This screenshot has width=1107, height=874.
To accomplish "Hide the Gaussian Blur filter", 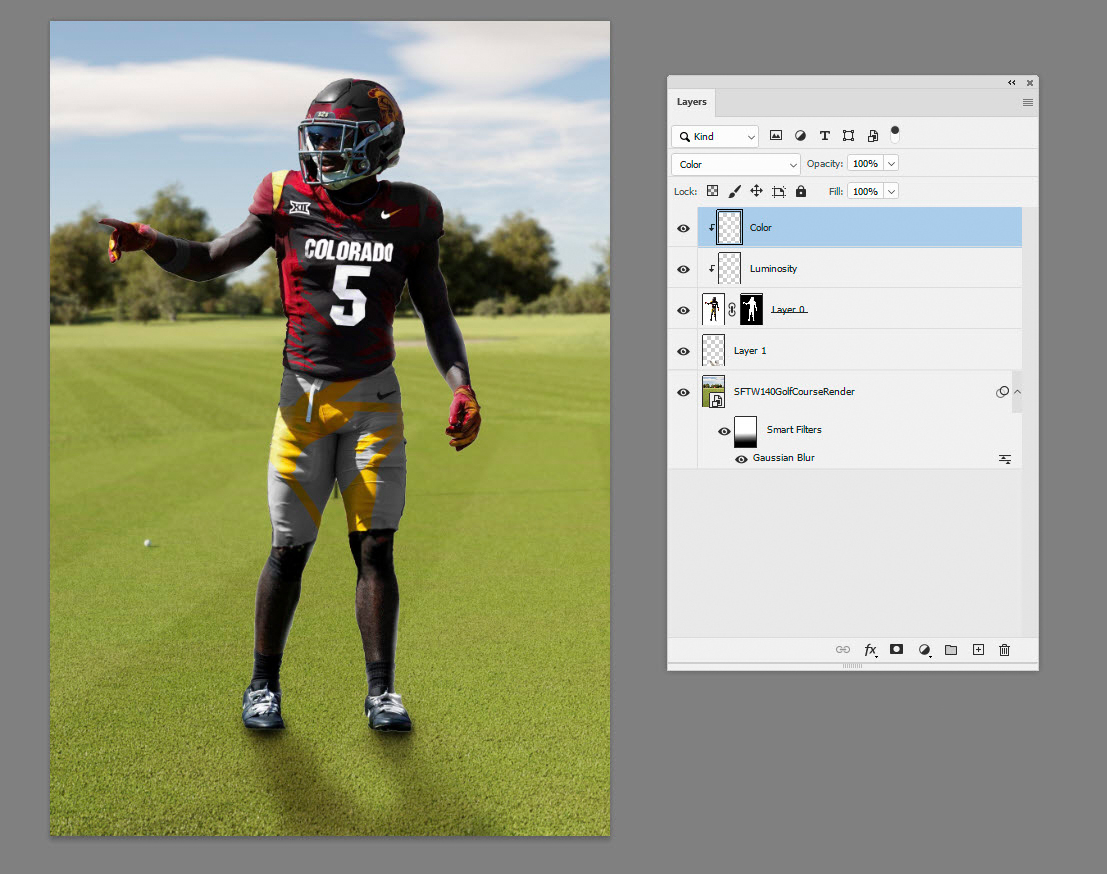I will coord(741,459).
